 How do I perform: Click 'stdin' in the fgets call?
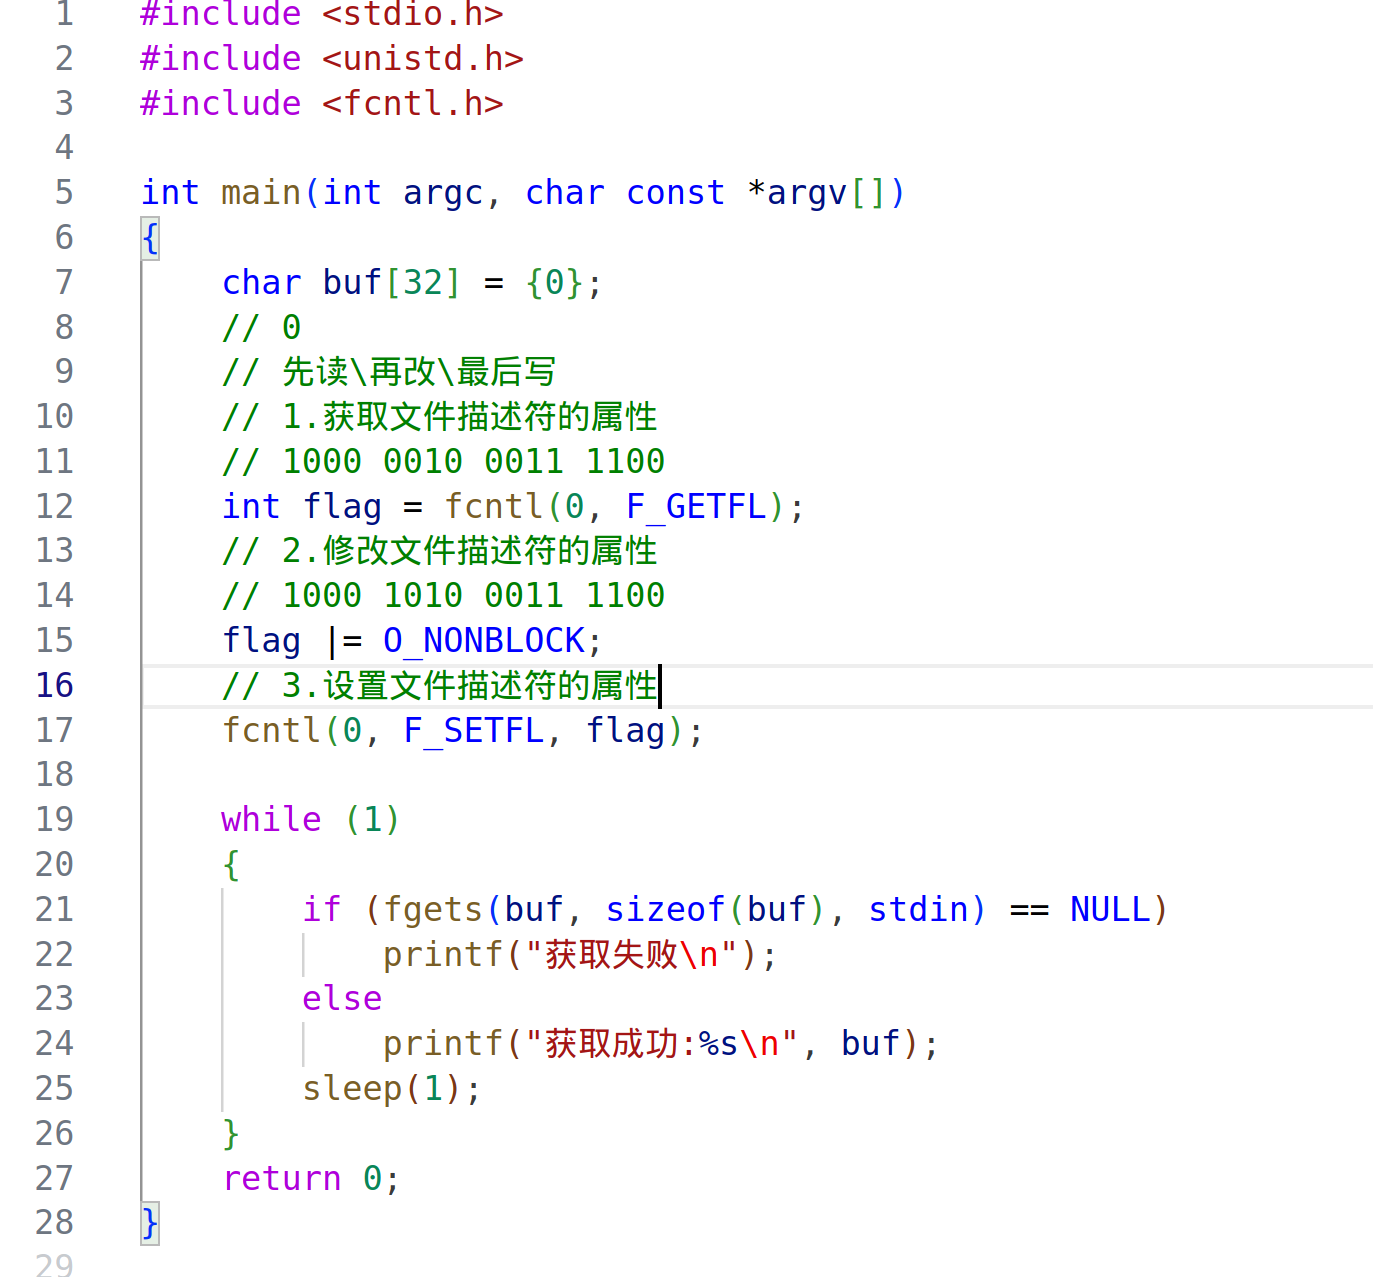[918, 909]
